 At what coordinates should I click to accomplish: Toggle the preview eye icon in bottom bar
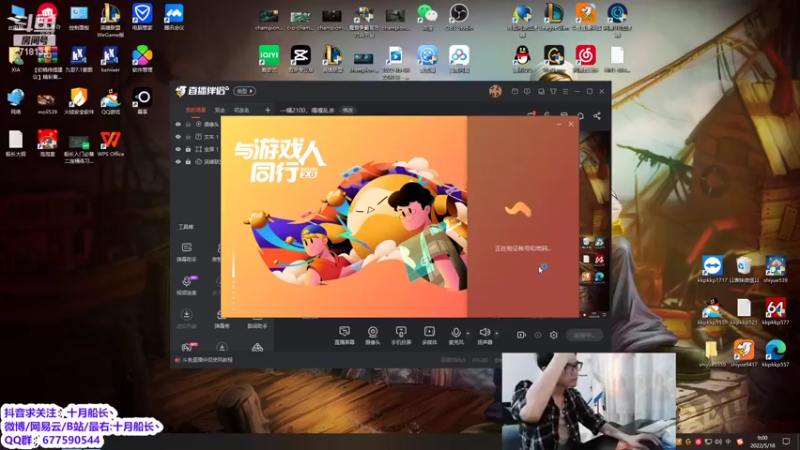pyautogui.click(x=538, y=335)
